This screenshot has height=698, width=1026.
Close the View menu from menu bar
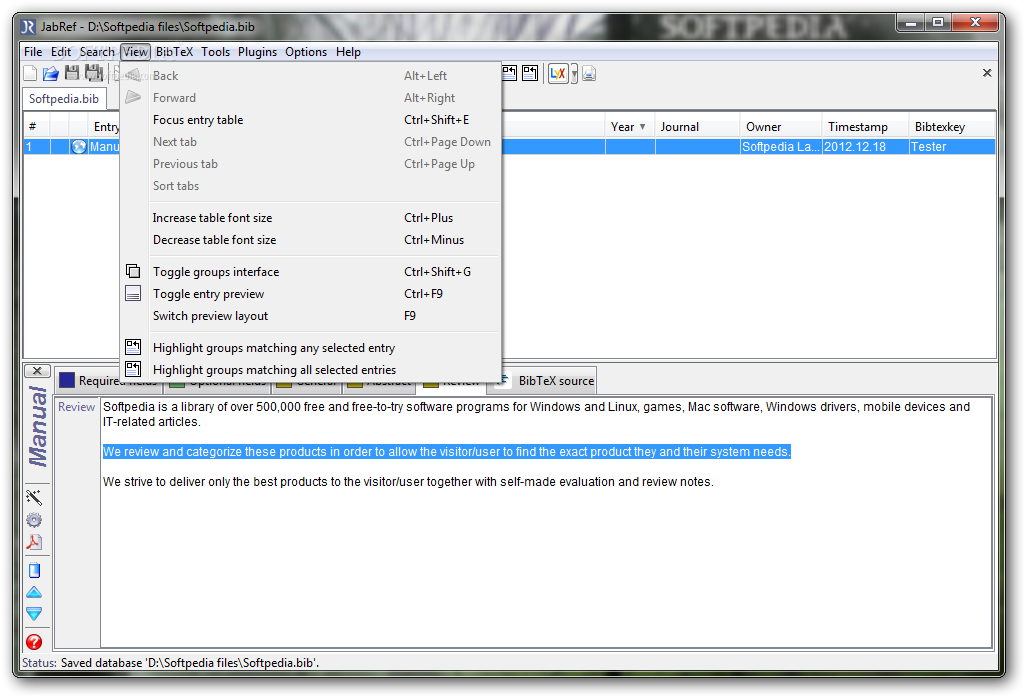click(x=135, y=52)
